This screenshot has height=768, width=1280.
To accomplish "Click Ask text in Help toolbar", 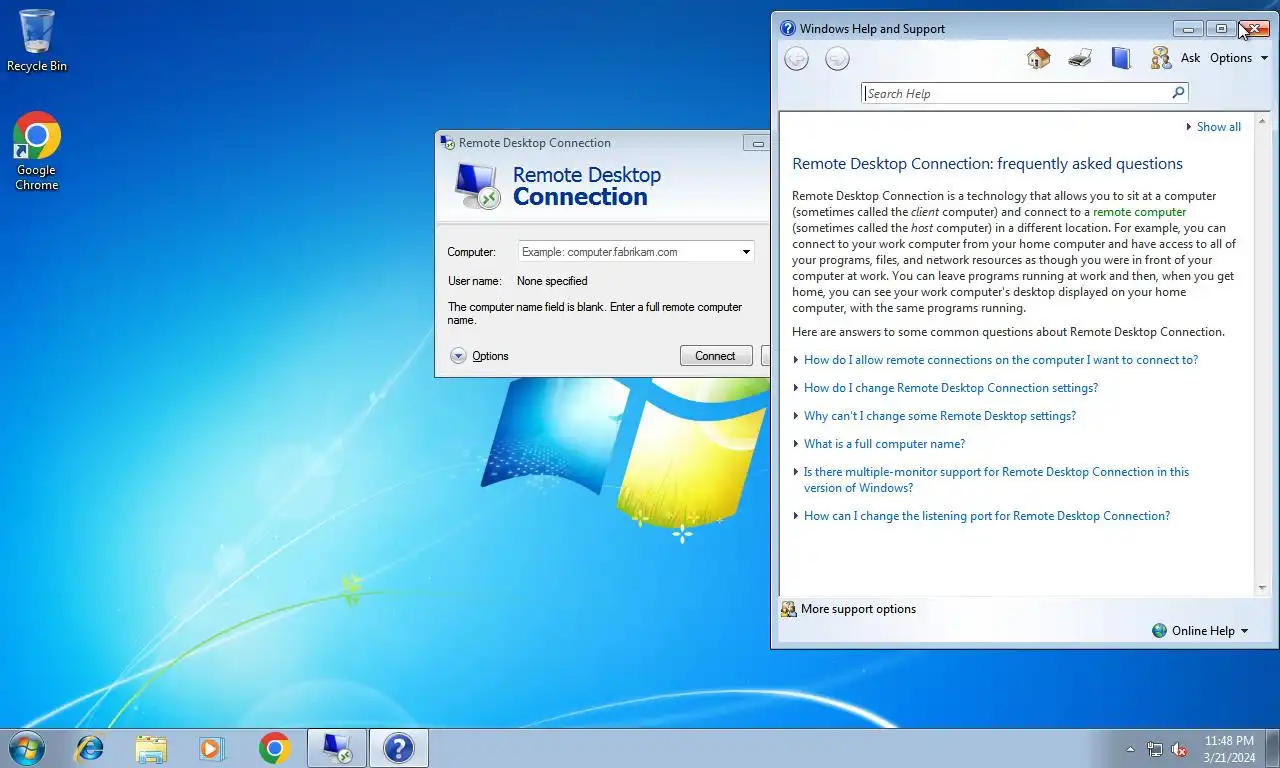I will pos(1190,58).
